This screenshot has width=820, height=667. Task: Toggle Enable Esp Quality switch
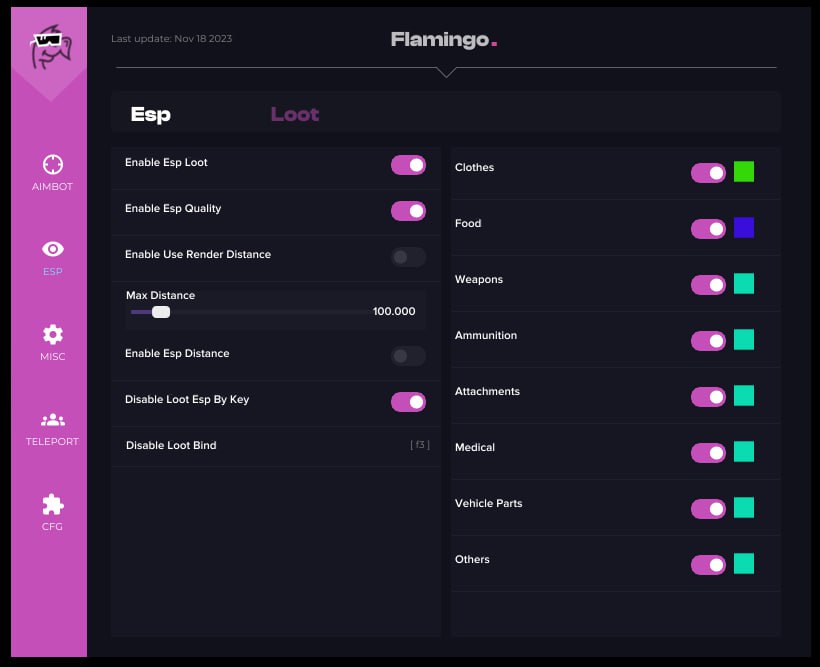point(408,211)
